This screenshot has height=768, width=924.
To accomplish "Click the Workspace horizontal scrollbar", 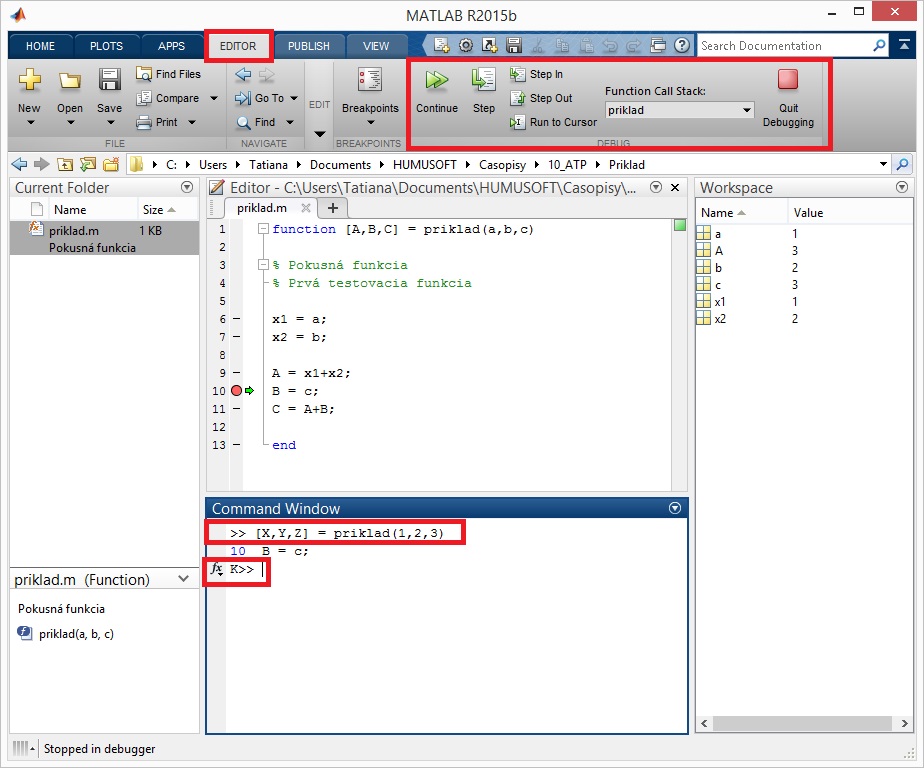I will click(x=804, y=723).
